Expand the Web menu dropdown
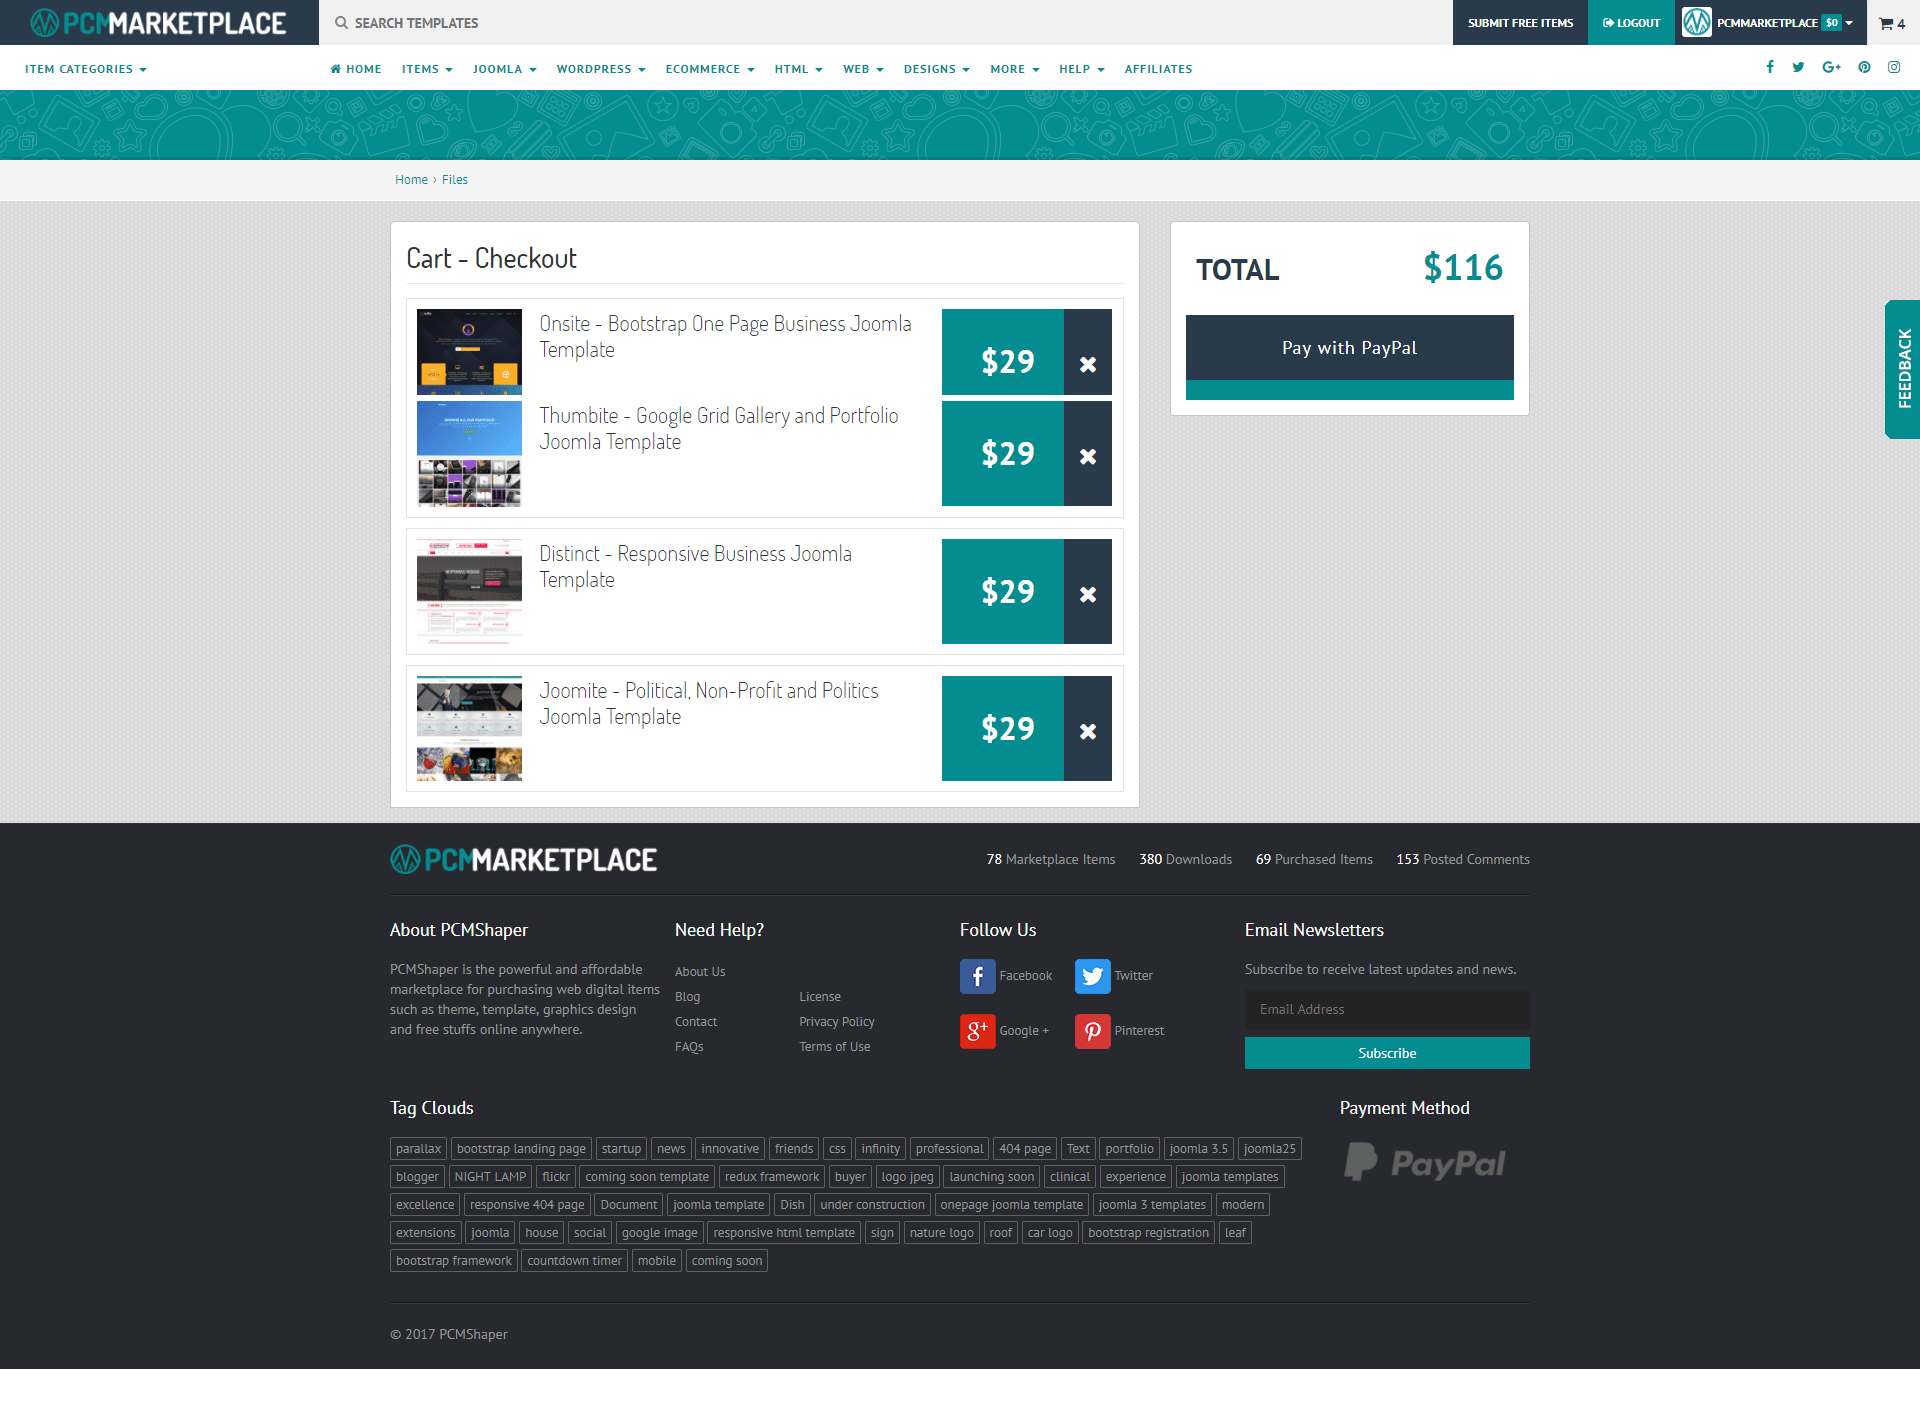This screenshot has height=1414, width=1920. (863, 69)
